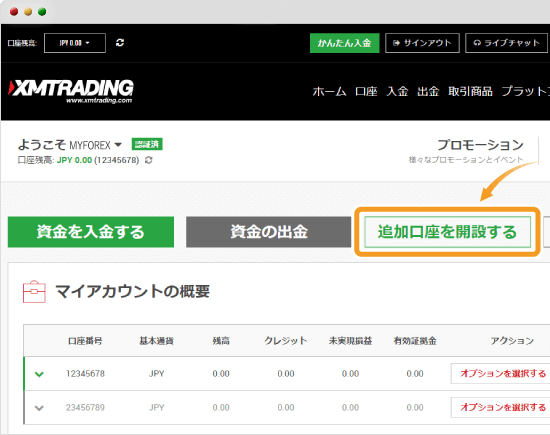Click the XMTRADING logo

click(71, 91)
